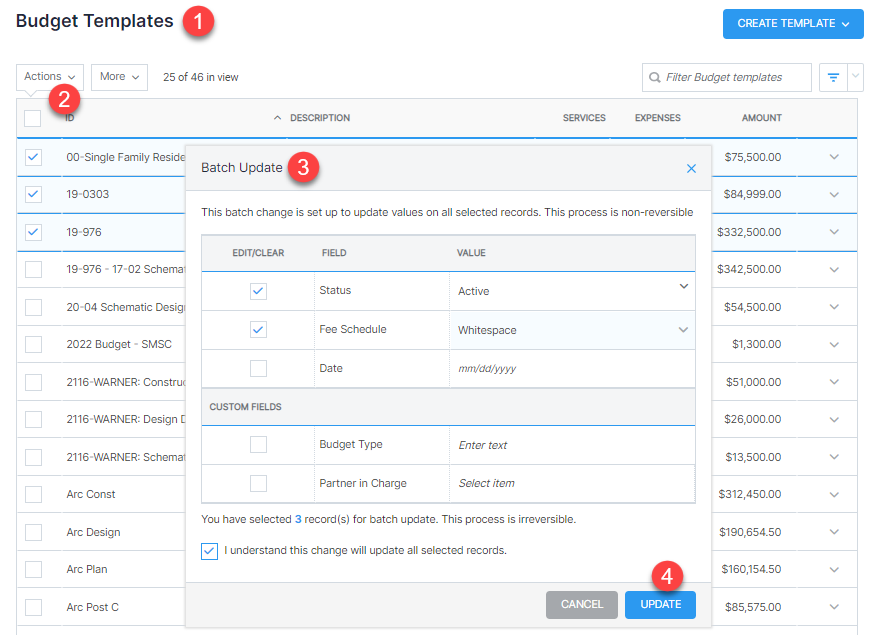Click the UPDATE button

[660, 604]
